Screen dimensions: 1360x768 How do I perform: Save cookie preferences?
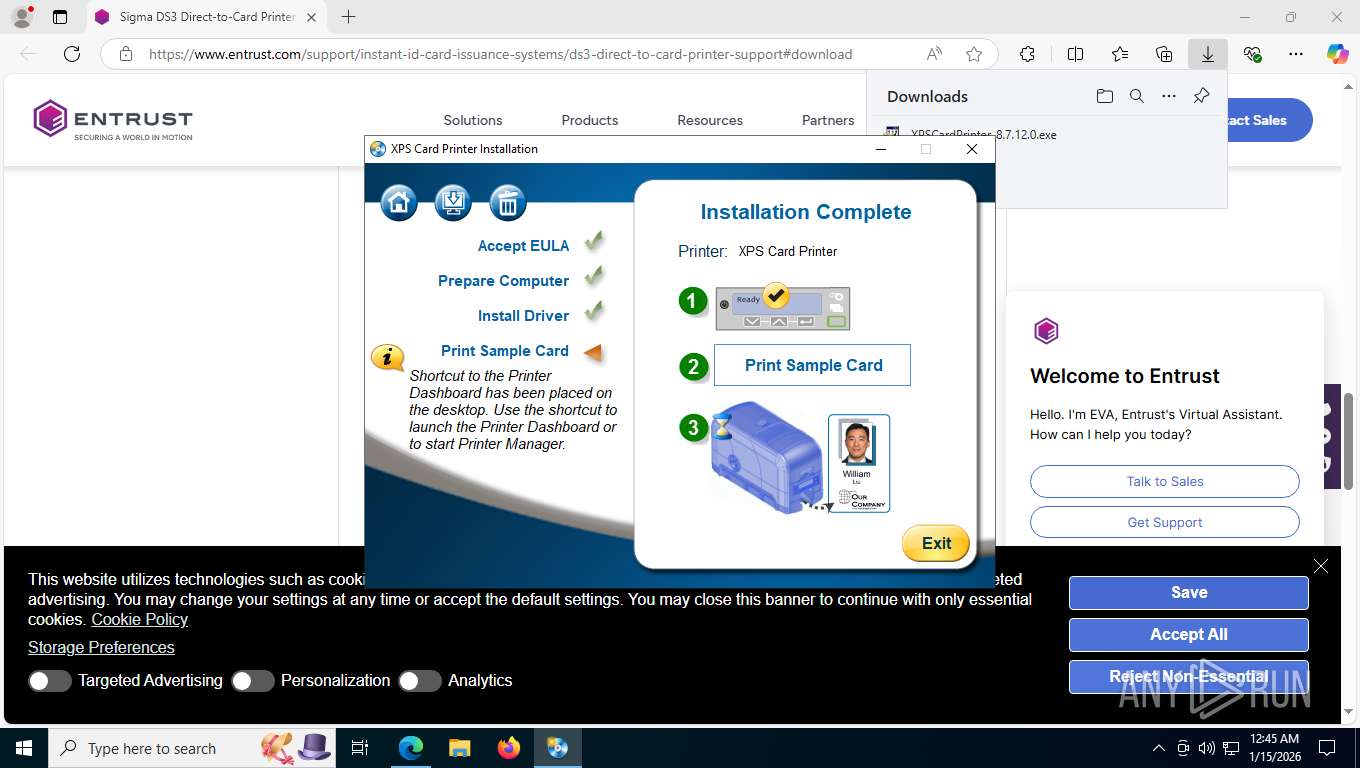[x=1189, y=592]
